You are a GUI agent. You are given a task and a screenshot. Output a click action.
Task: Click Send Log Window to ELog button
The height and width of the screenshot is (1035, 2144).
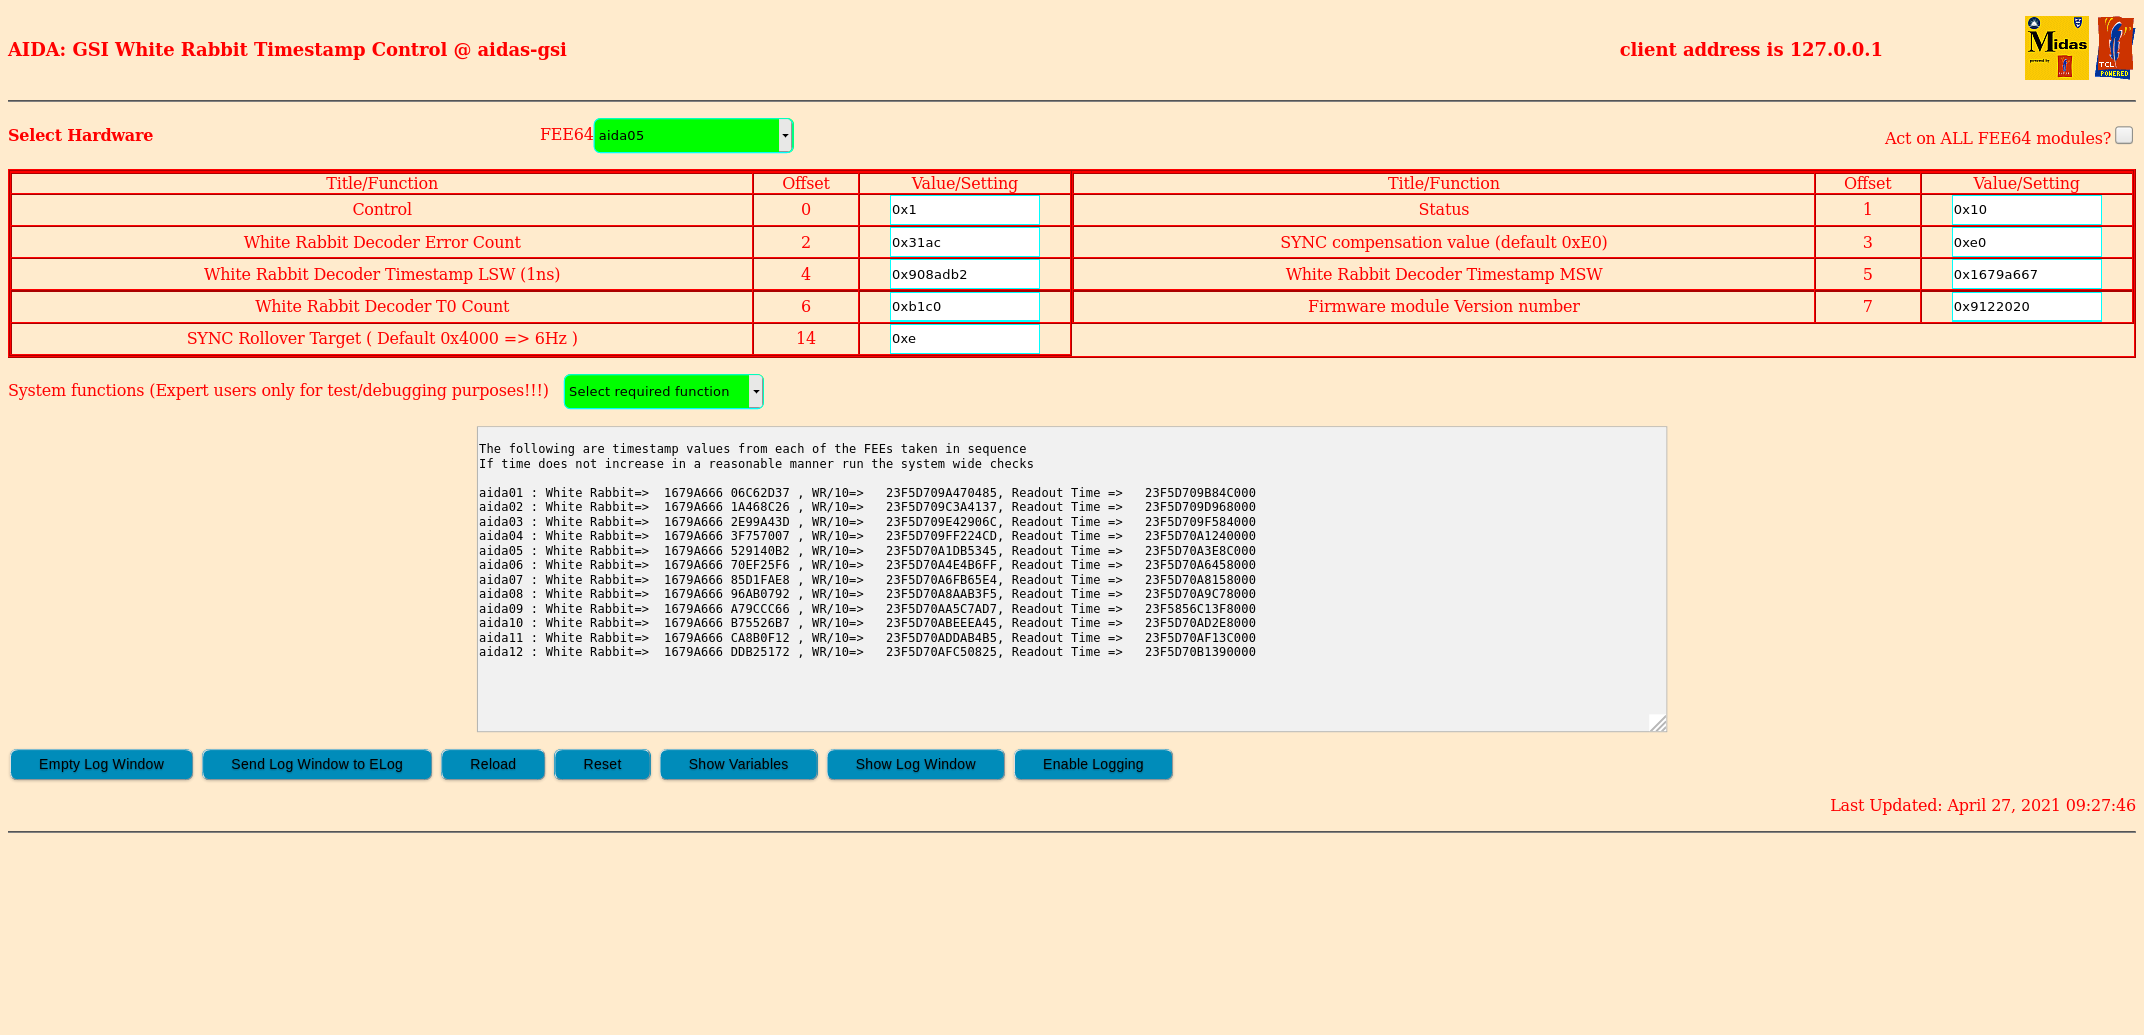(317, 764)
